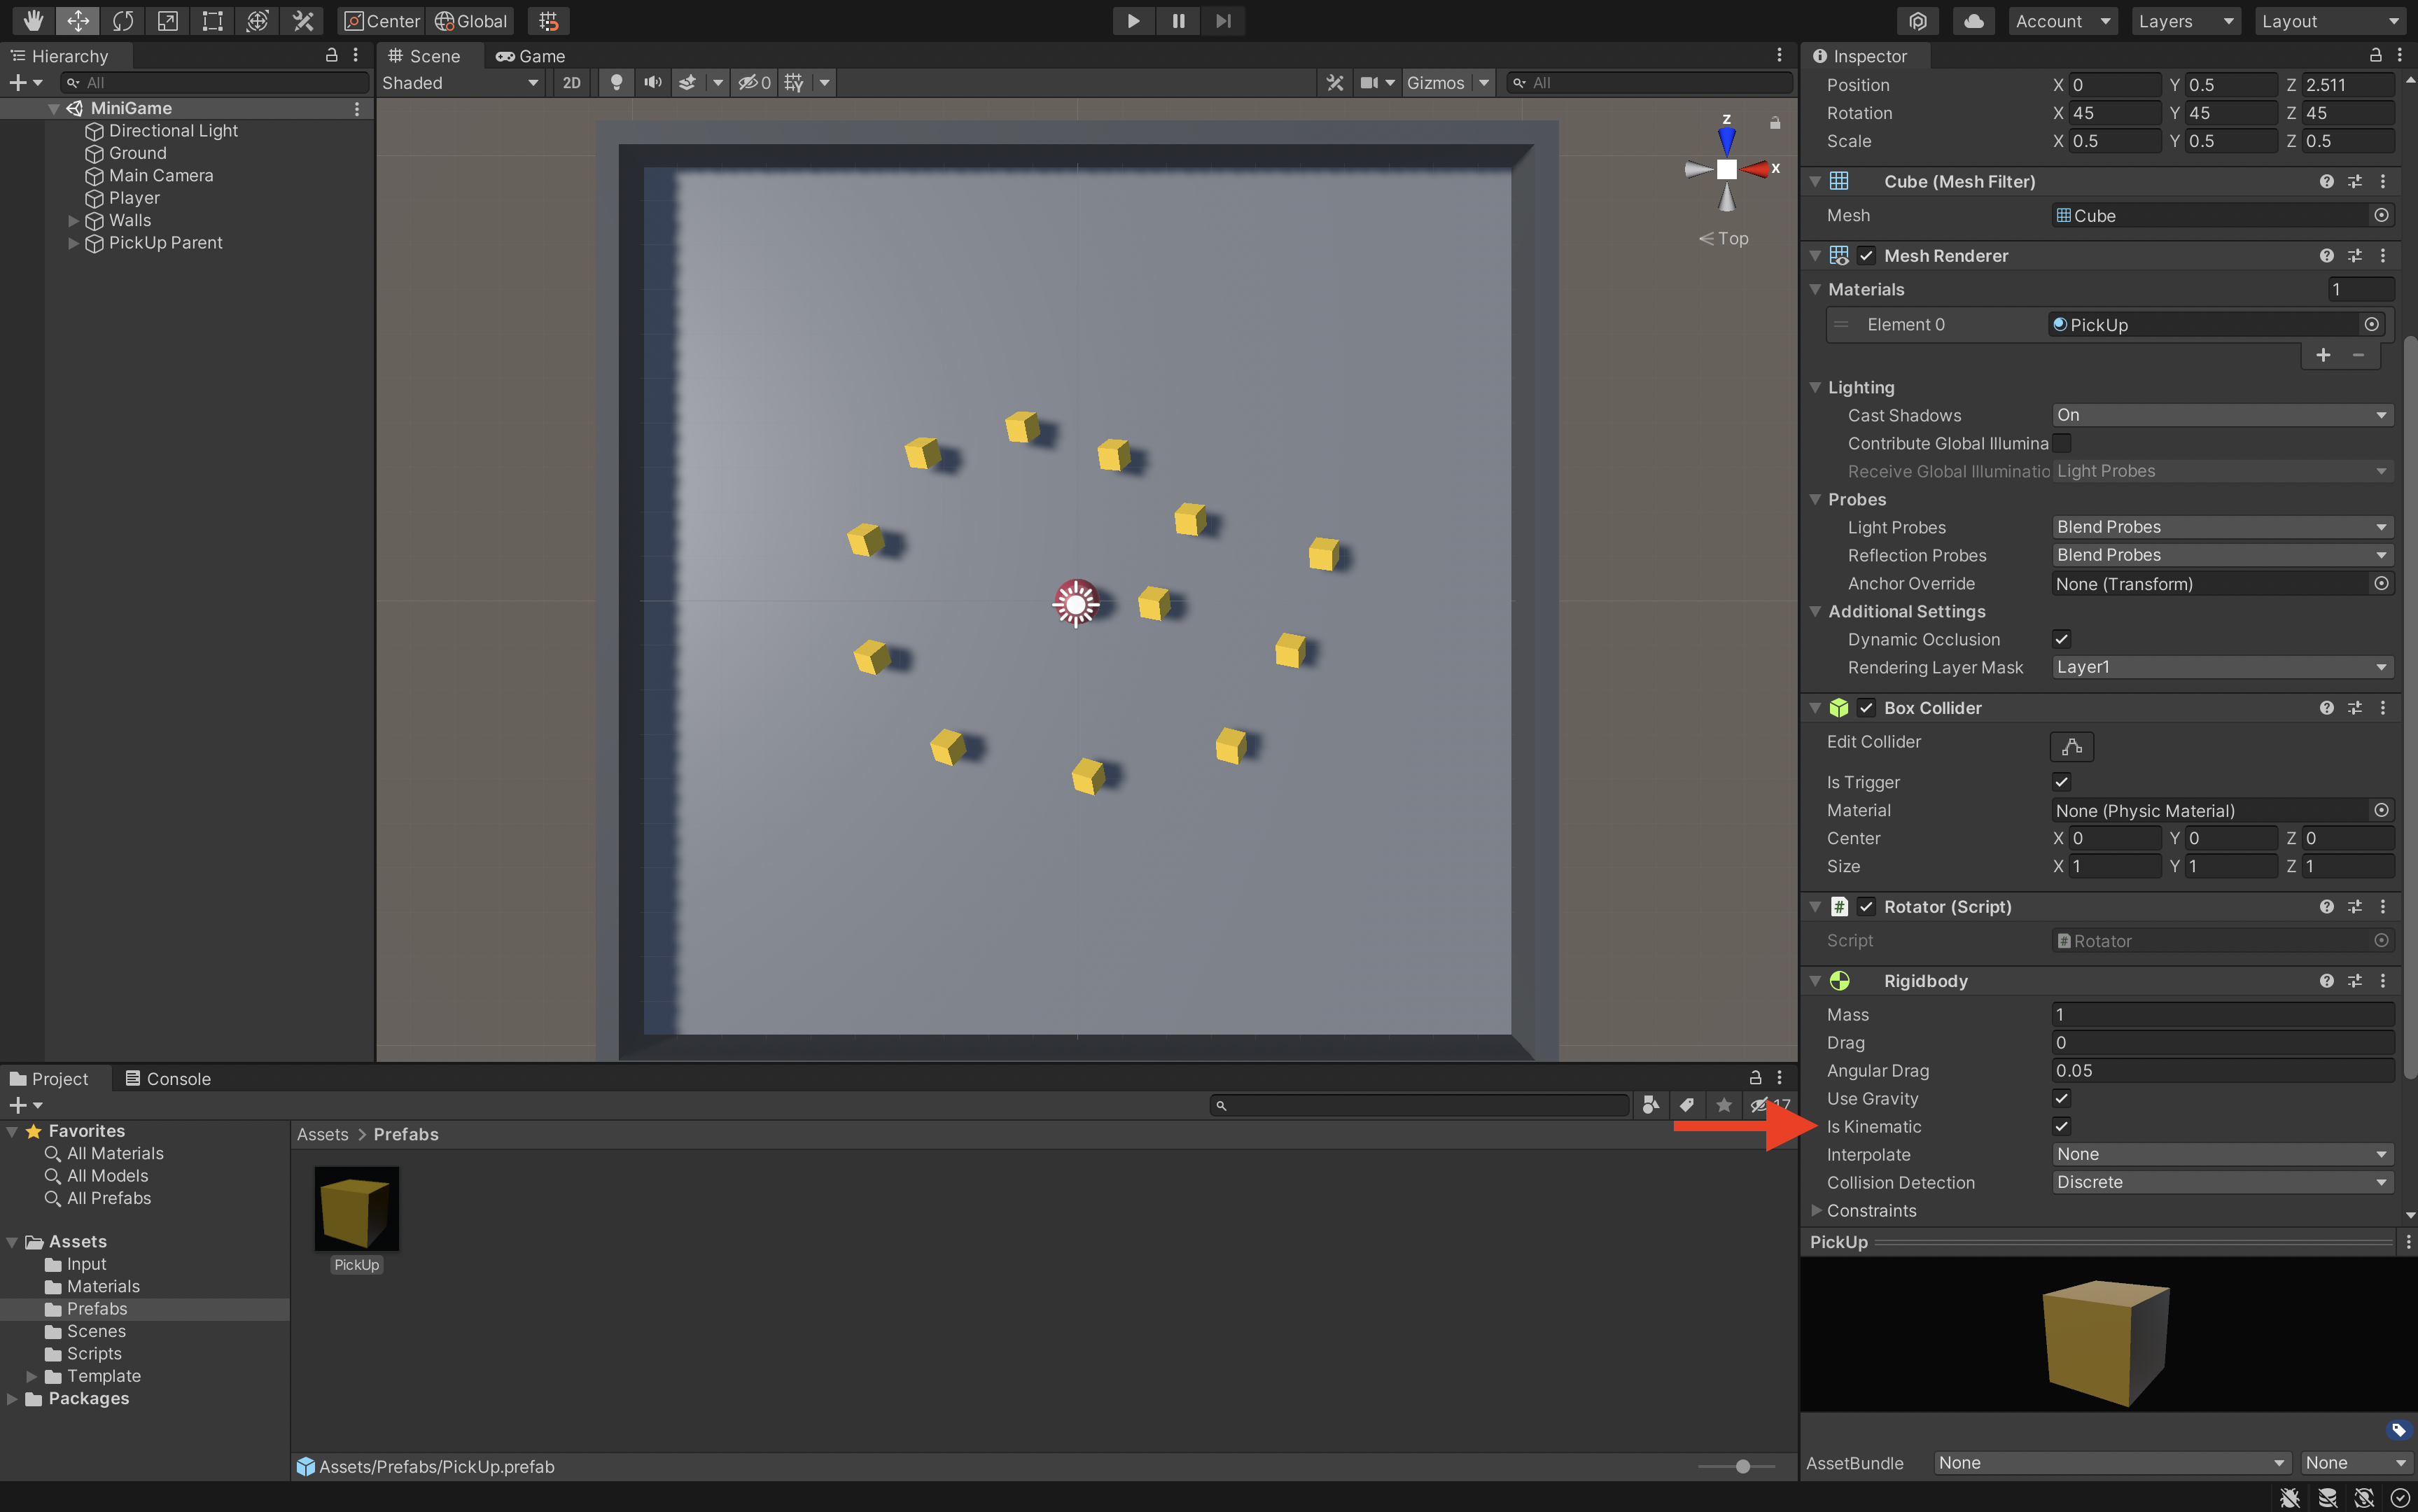Viewport: 2418px width, 1512px height.
Task: Disable the Use Gravity checkbox
Action: tap(2061, 1098)
